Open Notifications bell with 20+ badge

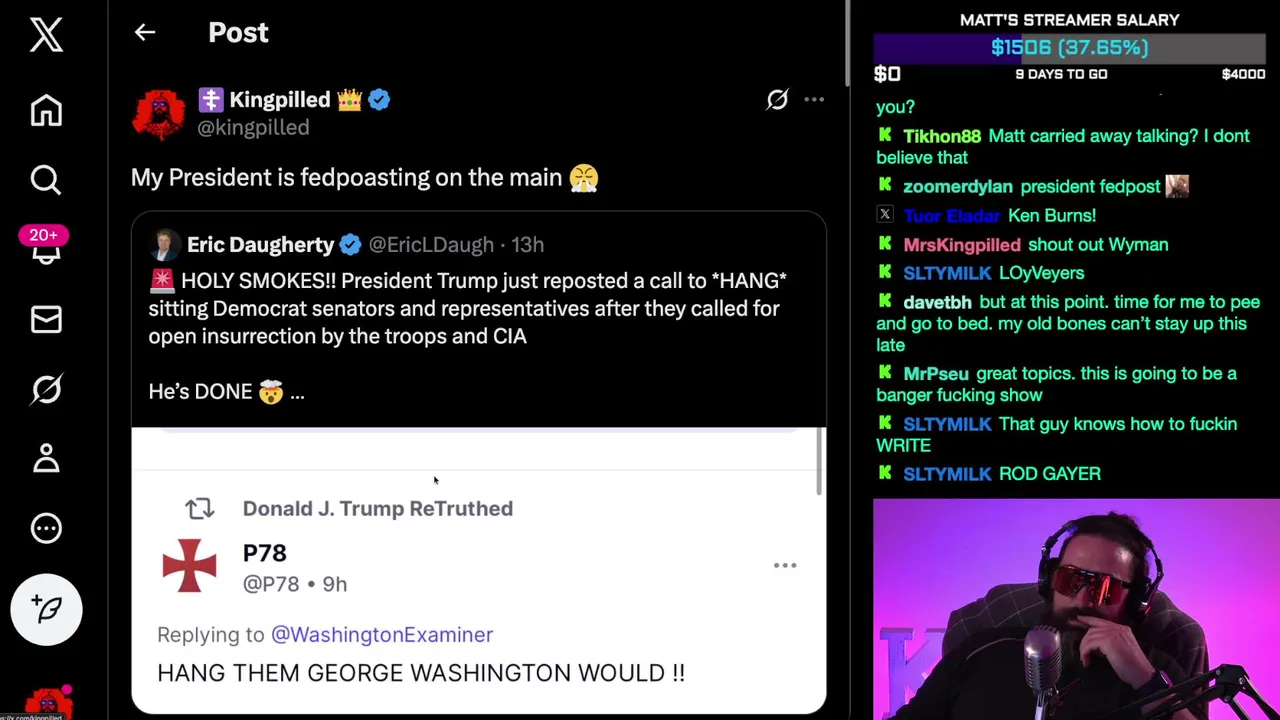tap(46, 248)
